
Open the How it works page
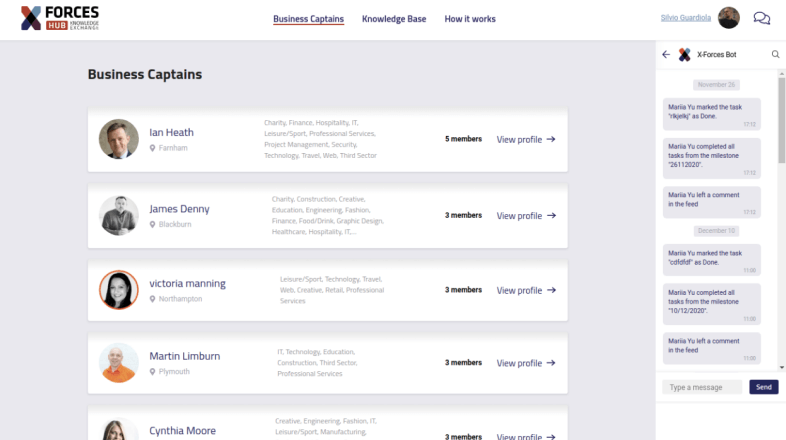tap(470, 19)
